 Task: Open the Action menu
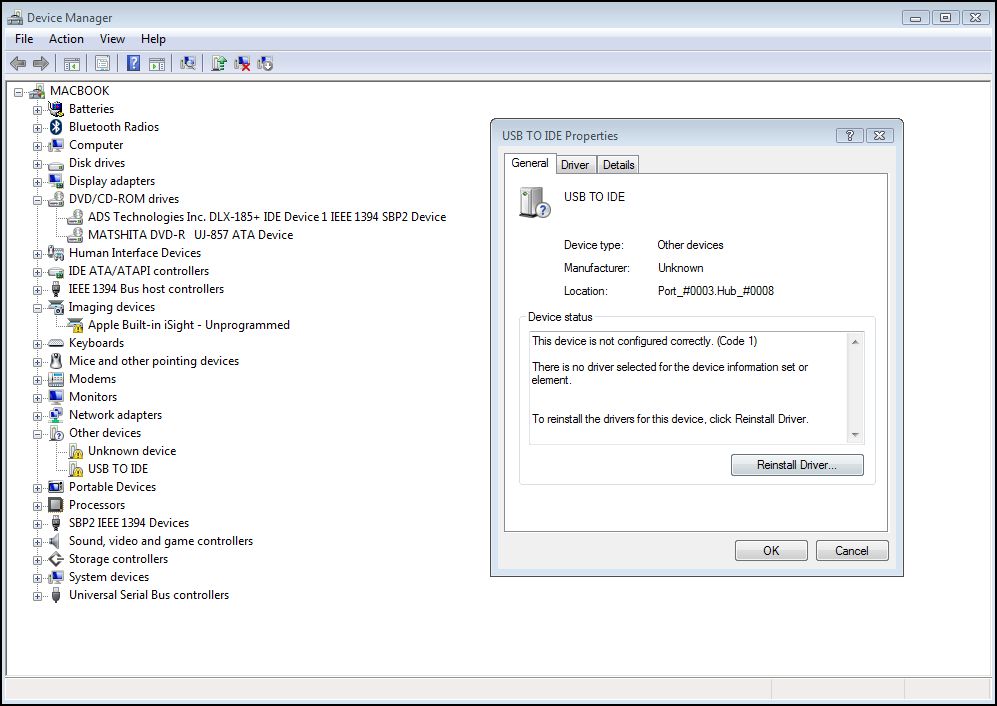coord(66,38)
